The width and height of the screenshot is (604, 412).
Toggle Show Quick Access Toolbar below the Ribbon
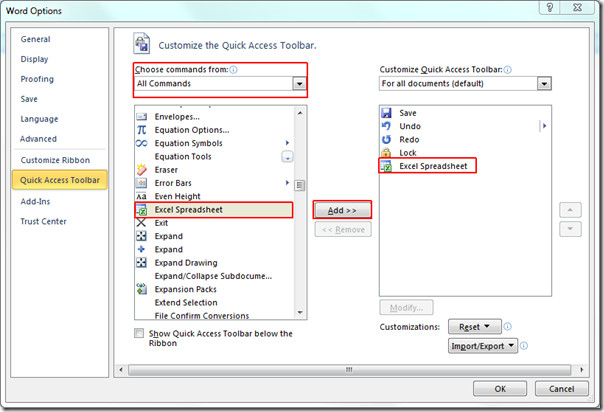click(139, 333)
